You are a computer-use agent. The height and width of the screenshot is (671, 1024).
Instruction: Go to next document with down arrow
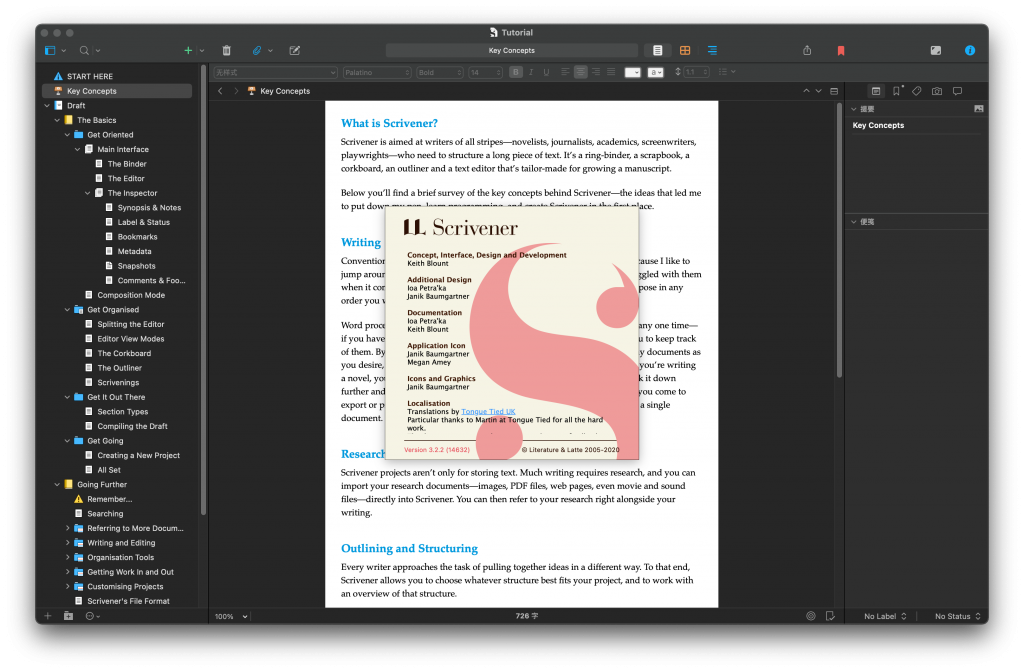[x=818, y=91]
